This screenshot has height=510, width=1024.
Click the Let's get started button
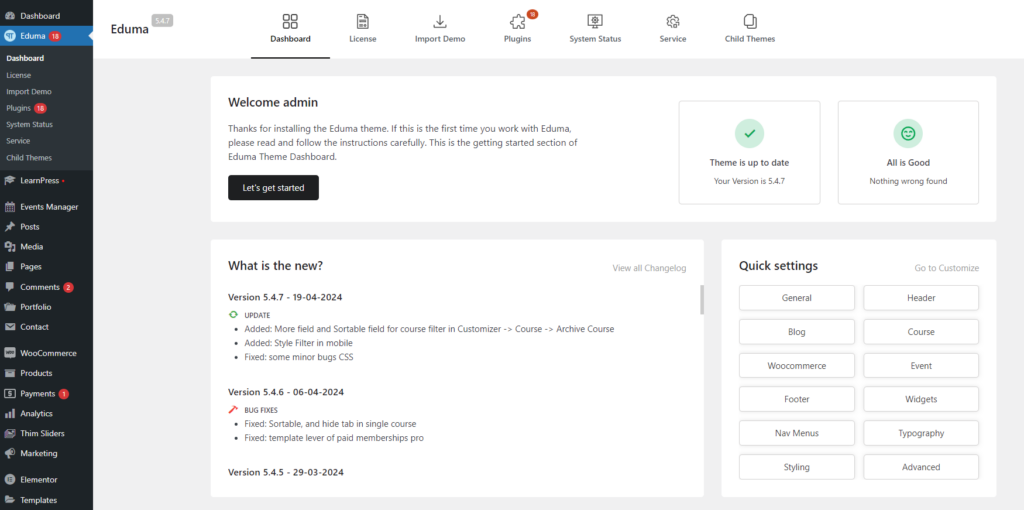pyautogui.click(x=273, y=187)
